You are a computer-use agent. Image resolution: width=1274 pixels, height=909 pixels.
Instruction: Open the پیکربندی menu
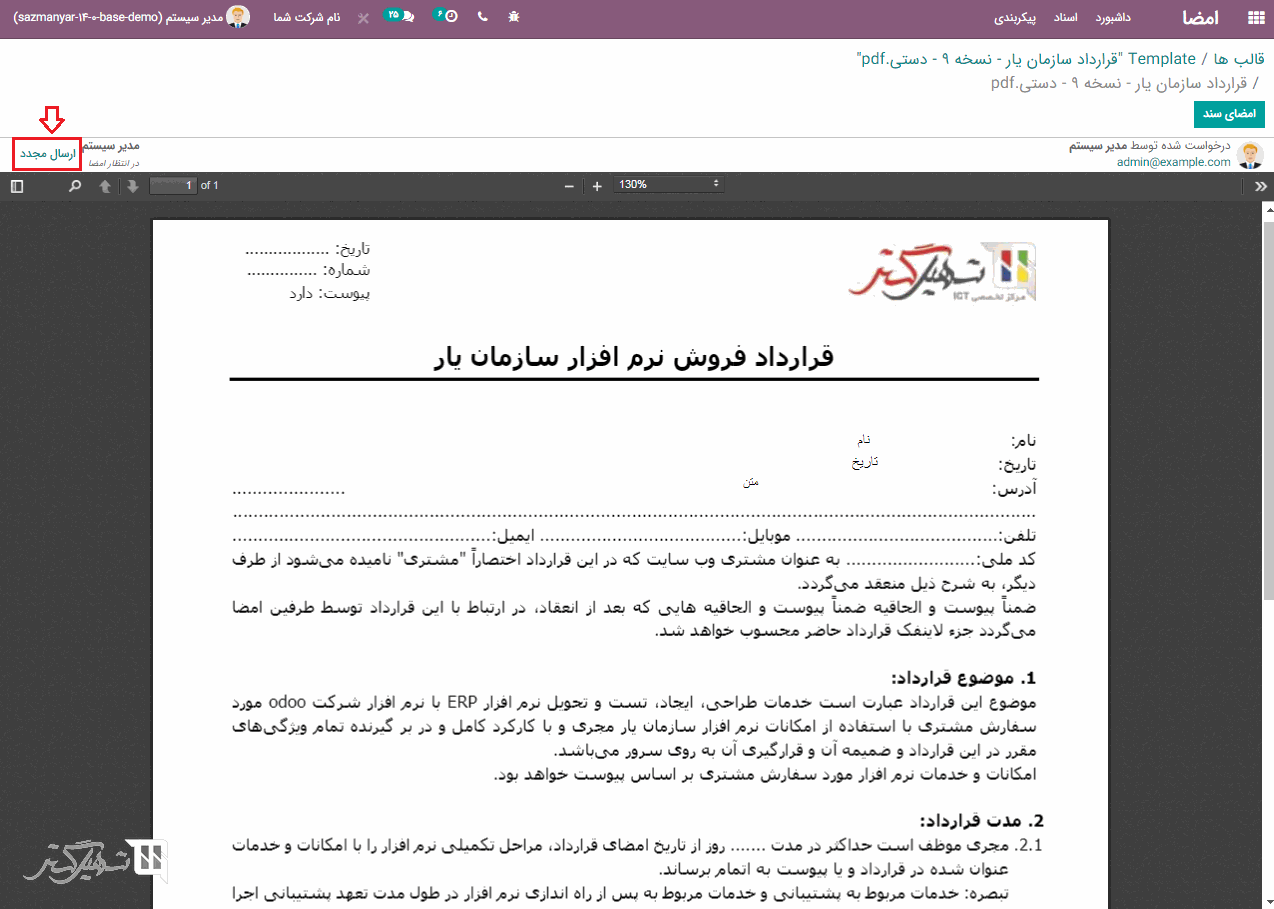tap(1014, 18)
